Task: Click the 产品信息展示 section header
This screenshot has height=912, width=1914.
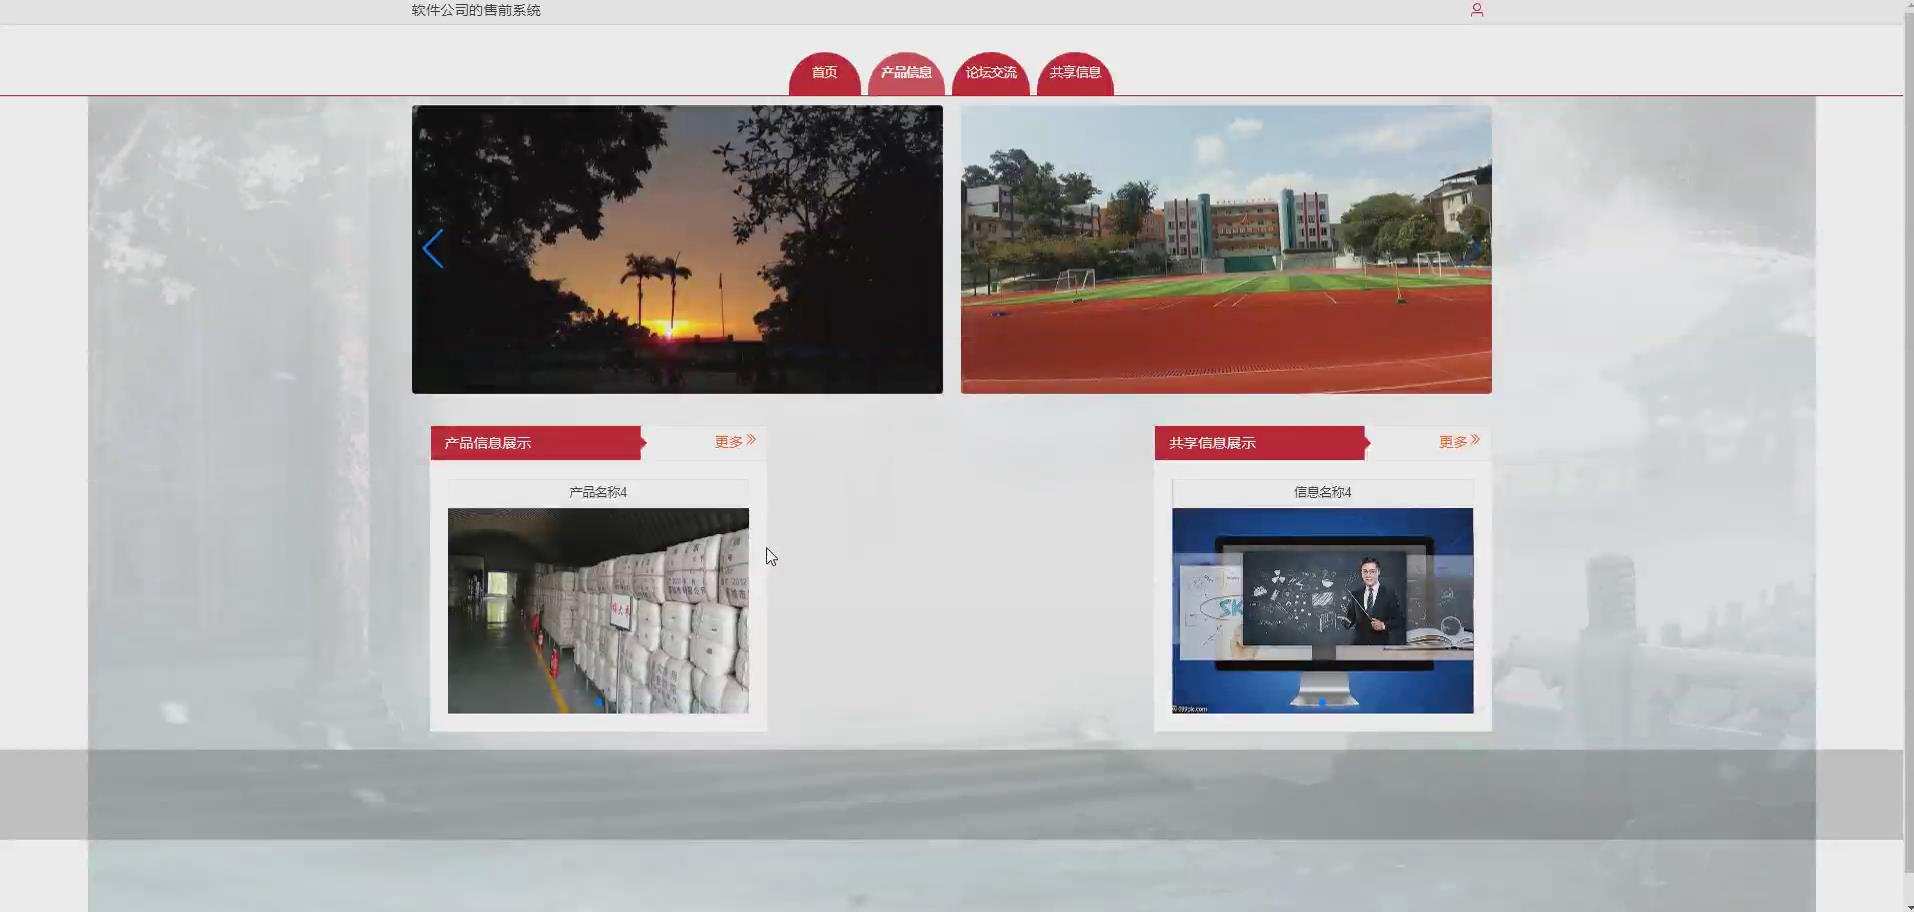Action: click(535, 443)
